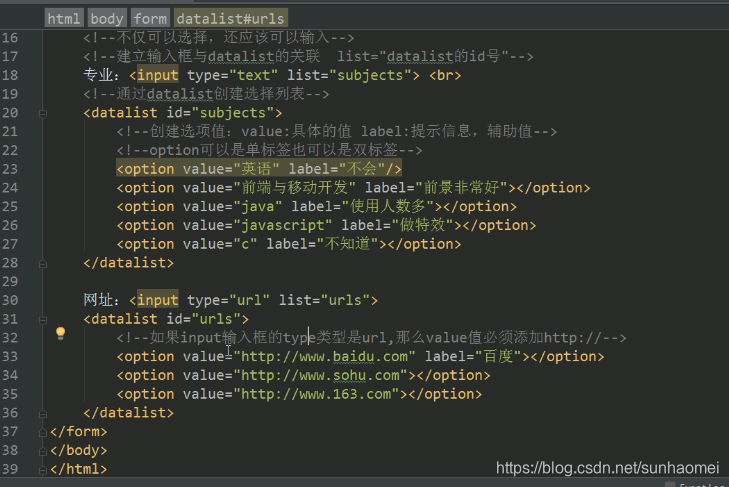This screenshot has height=487, width=729.
Task: Click the "java" value on line 25
Action: pyautogui.click(x=258, y=207)
